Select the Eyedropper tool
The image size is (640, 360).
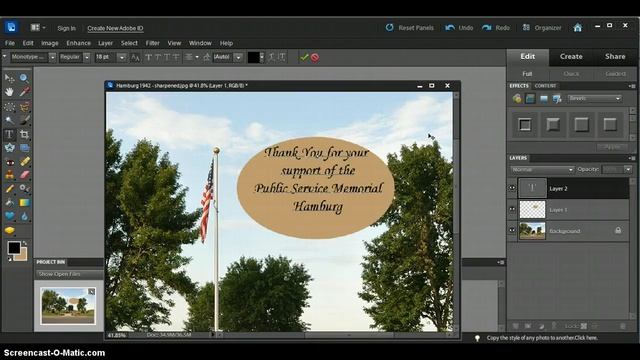point(24,92)
